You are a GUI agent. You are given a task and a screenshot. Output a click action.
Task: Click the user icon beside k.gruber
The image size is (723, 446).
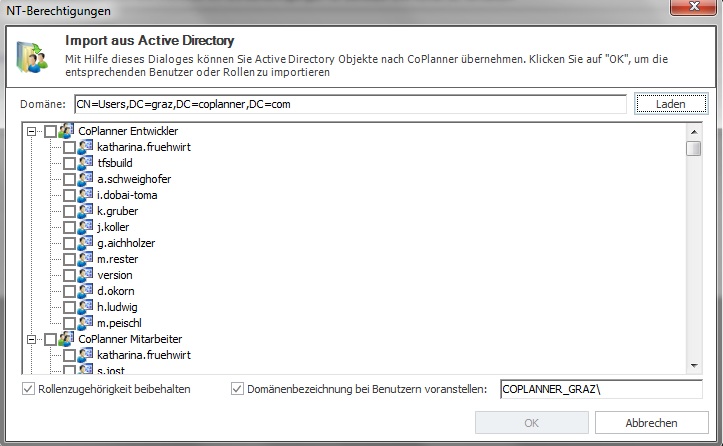[x=85, y=211]
